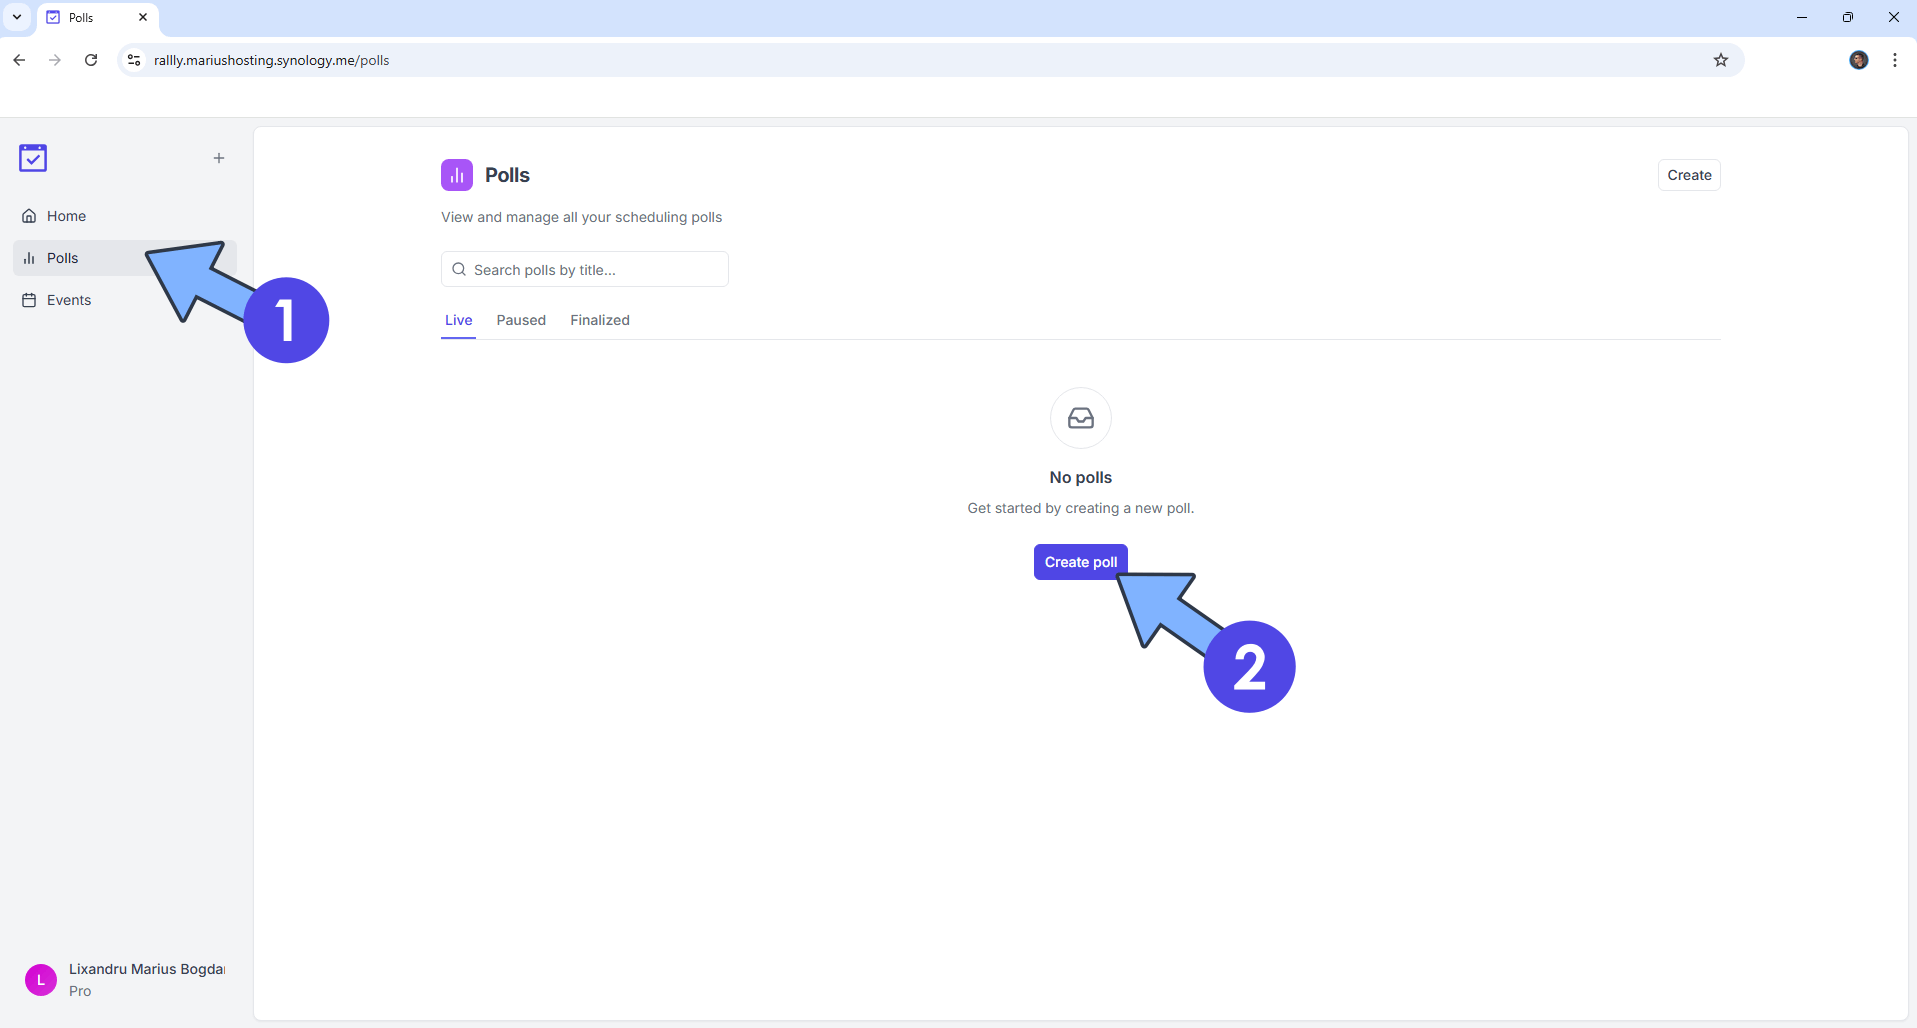Open the Chrome three-dot menu
This screenshot has height=1028, width=1917.
[x=1895, y=60]
